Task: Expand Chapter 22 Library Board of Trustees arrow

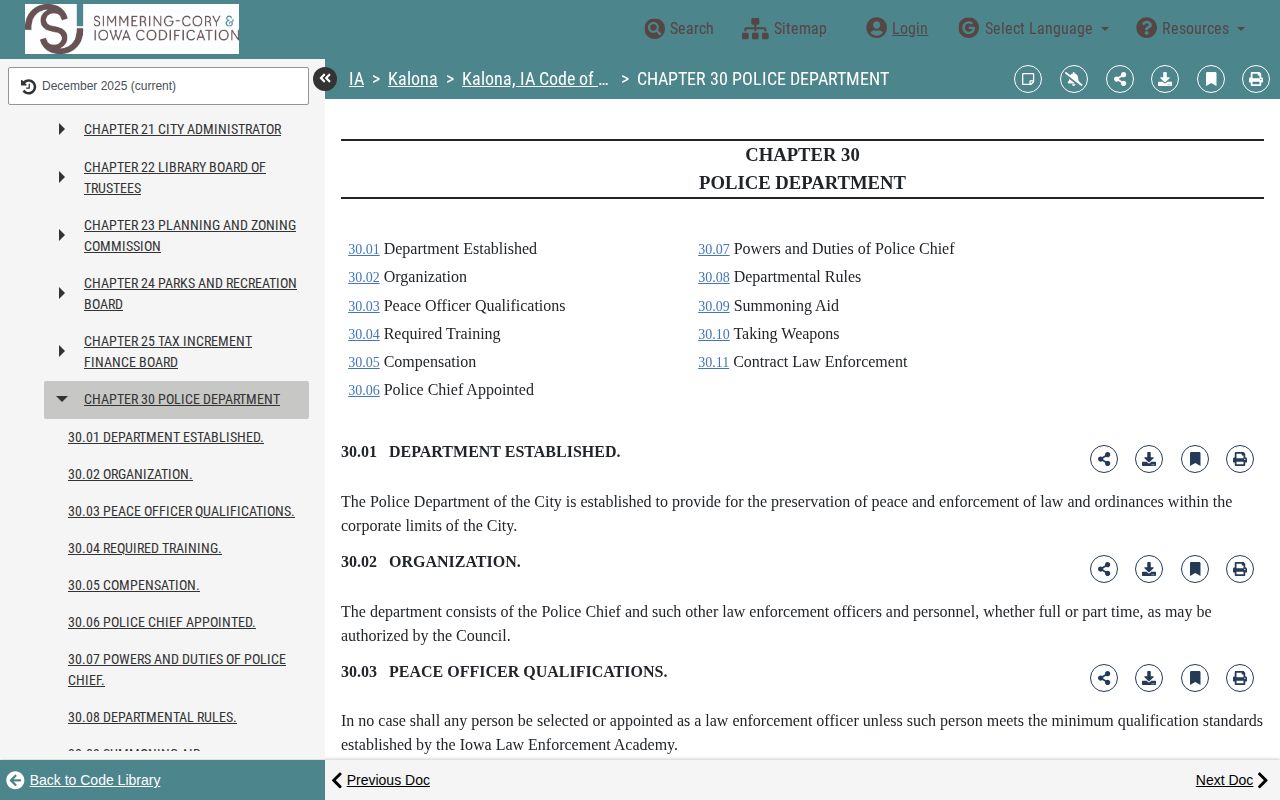Action: point(62,177)
